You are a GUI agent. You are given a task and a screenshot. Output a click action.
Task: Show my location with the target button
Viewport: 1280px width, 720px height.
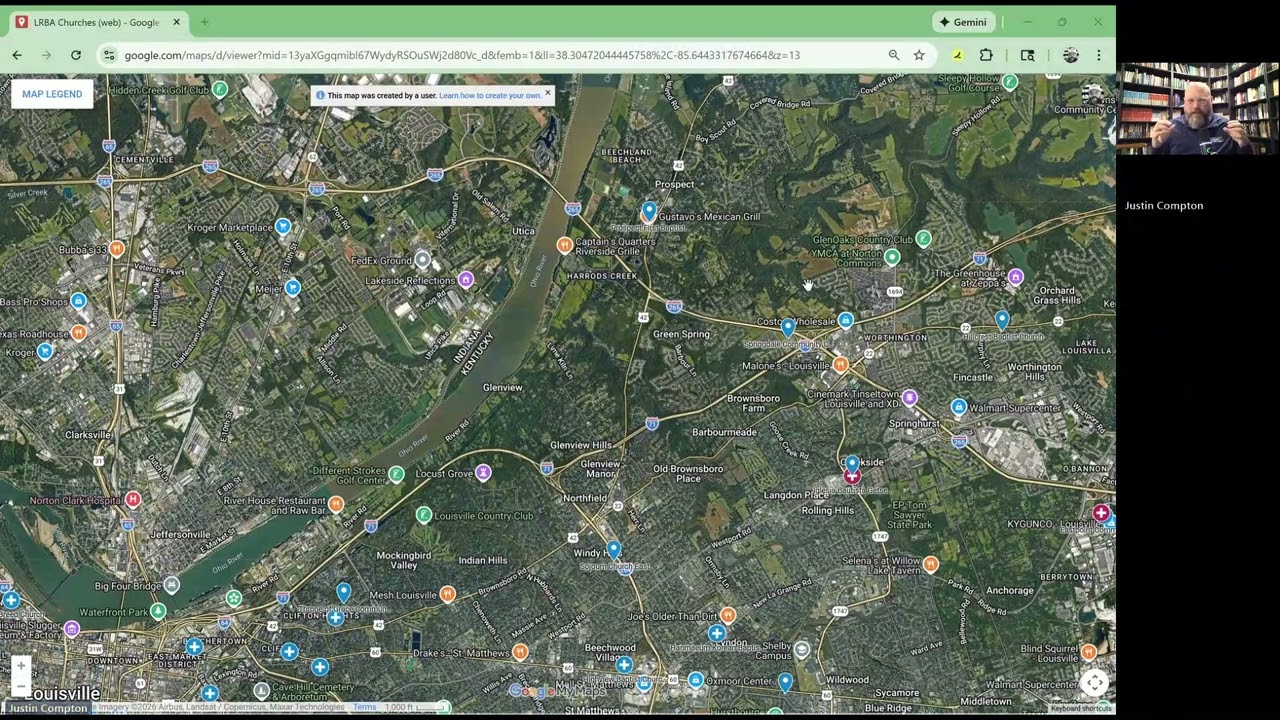tap(1095, 683)
